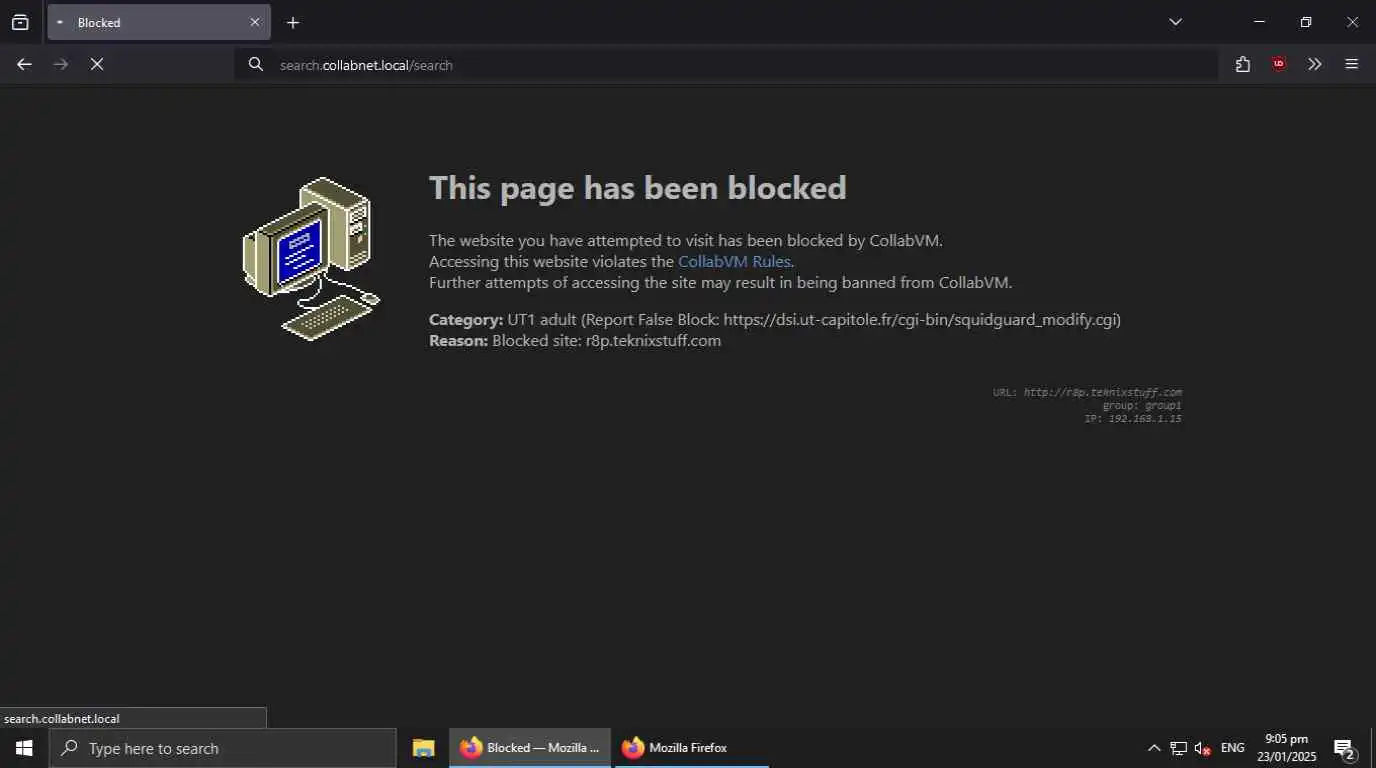The width and height of the screenshot is (1376, 768).
Task: Minimize the Firefox window
Action: (x=1259, y=22)
